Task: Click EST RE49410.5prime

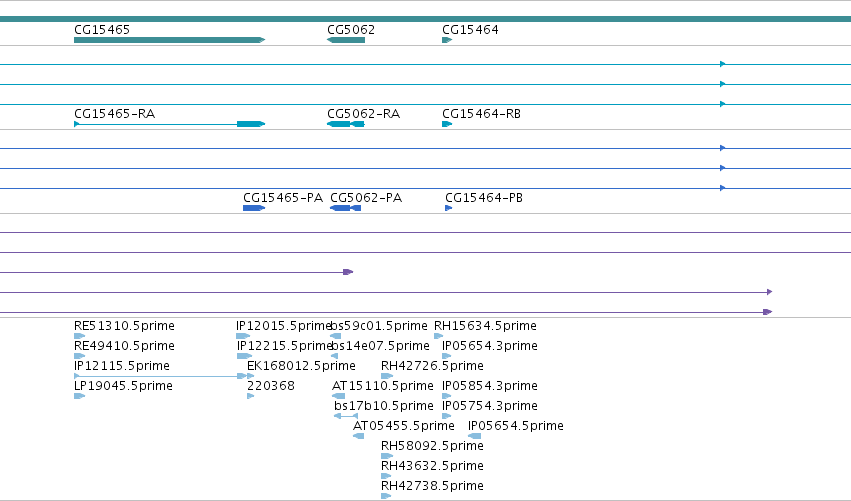Action: (x=124, y=346)
